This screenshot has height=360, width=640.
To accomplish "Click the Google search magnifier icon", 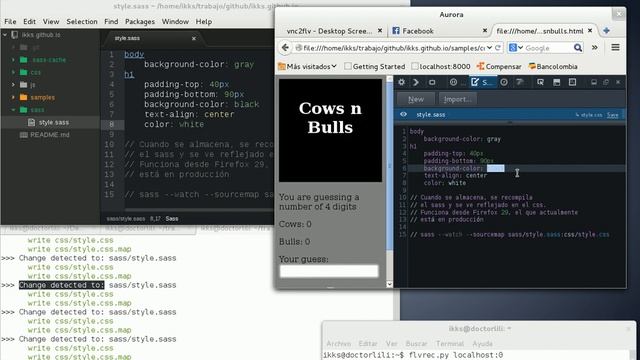I will point(578,48).
